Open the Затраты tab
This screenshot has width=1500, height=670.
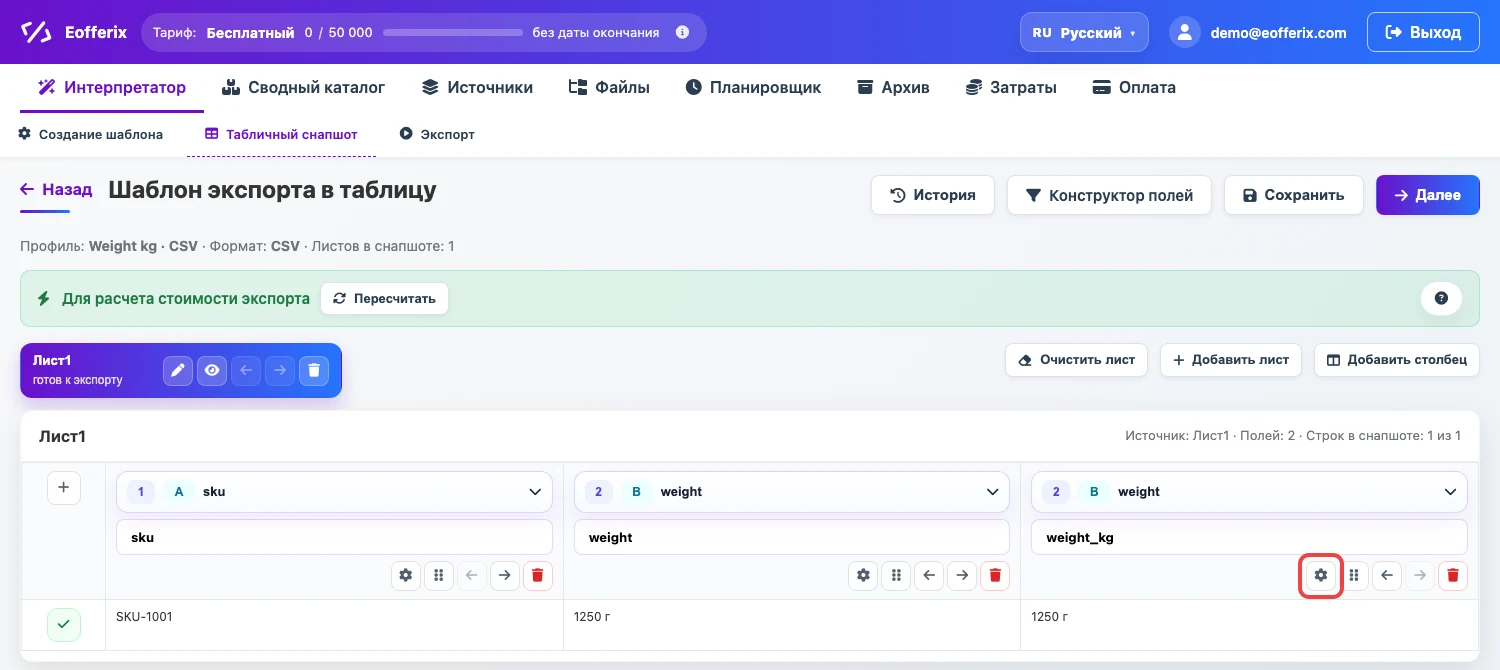click(x=1011, y=87)
